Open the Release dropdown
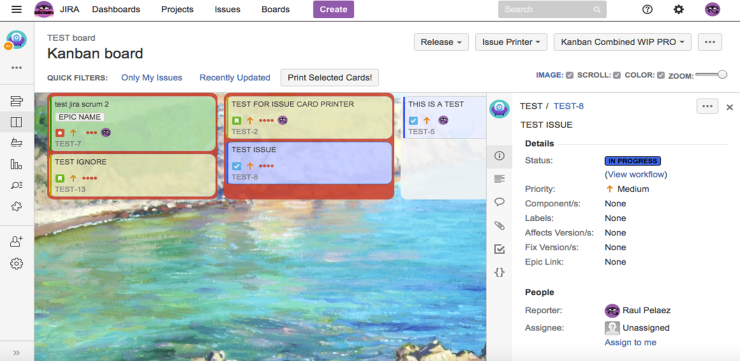Screen dimensions: 740x361 click(x=441, y=42)
